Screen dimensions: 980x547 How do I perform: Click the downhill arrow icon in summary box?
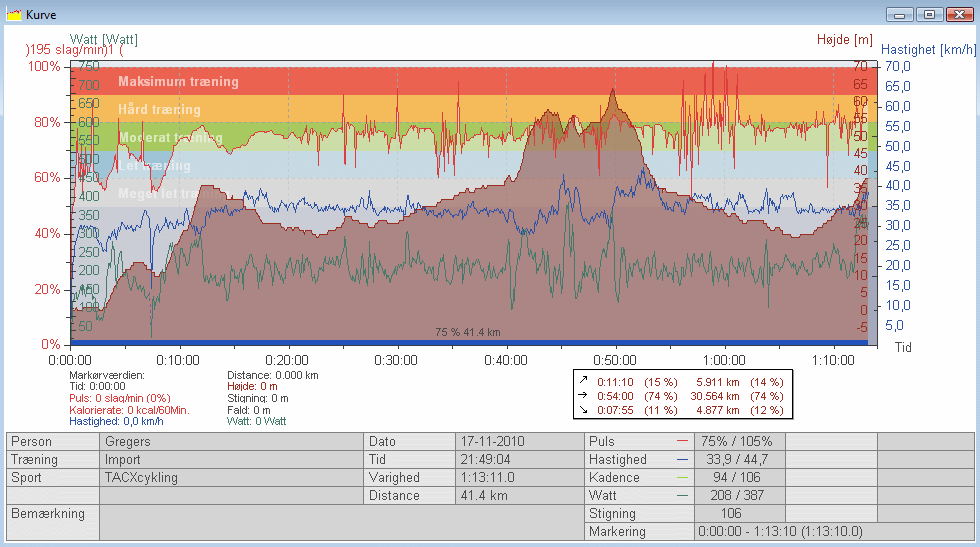click(x=583, y=409)
